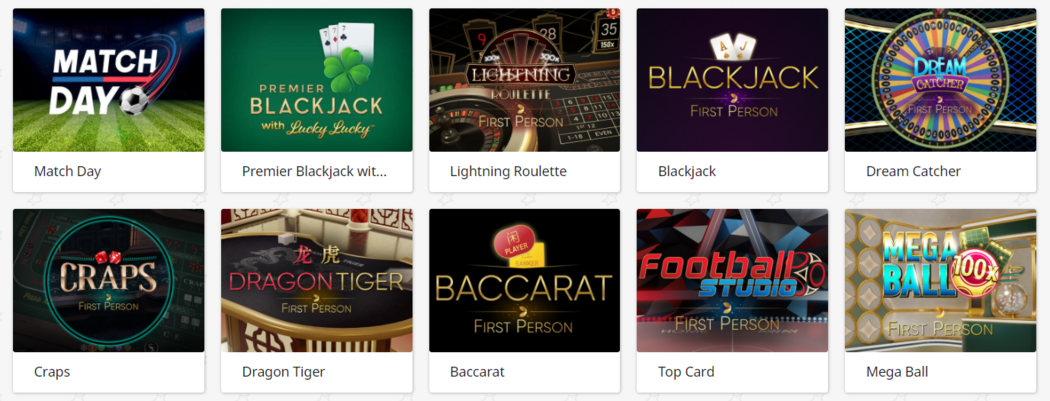Click the "Mega Ball" caption text
The height and width of the screenshot is (401, 1050).
(x=897, y=372)
